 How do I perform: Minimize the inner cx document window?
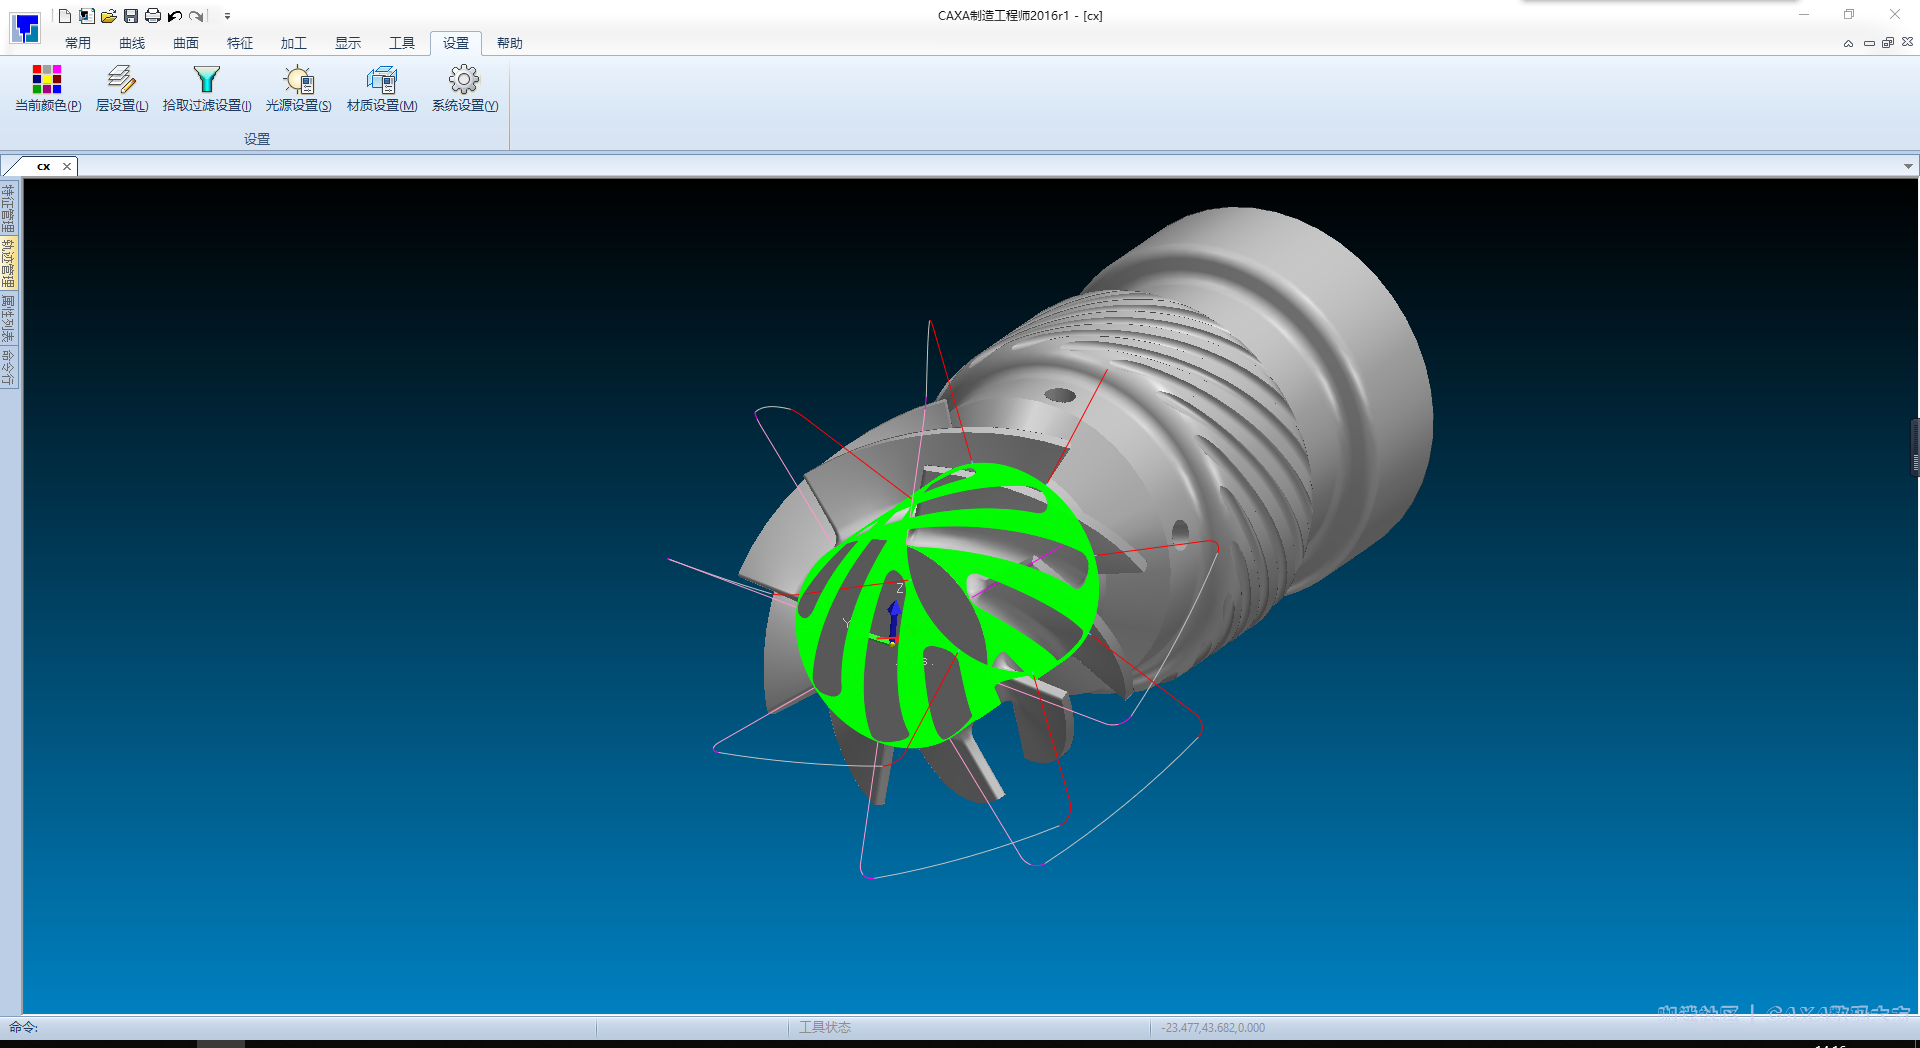click(x=1869, y=43)
